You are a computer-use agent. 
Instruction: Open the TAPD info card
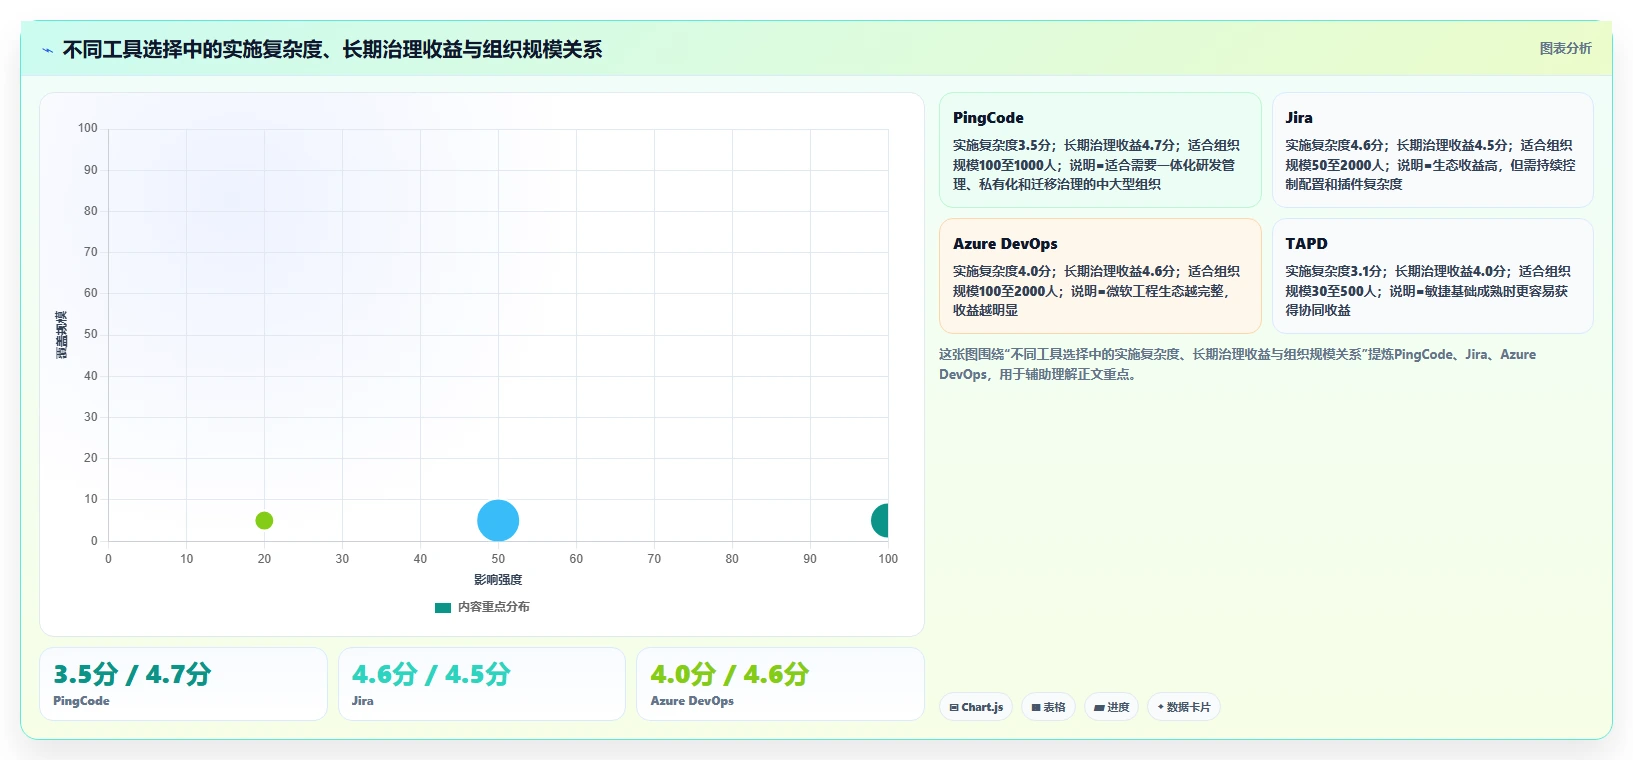(1432, 276)
